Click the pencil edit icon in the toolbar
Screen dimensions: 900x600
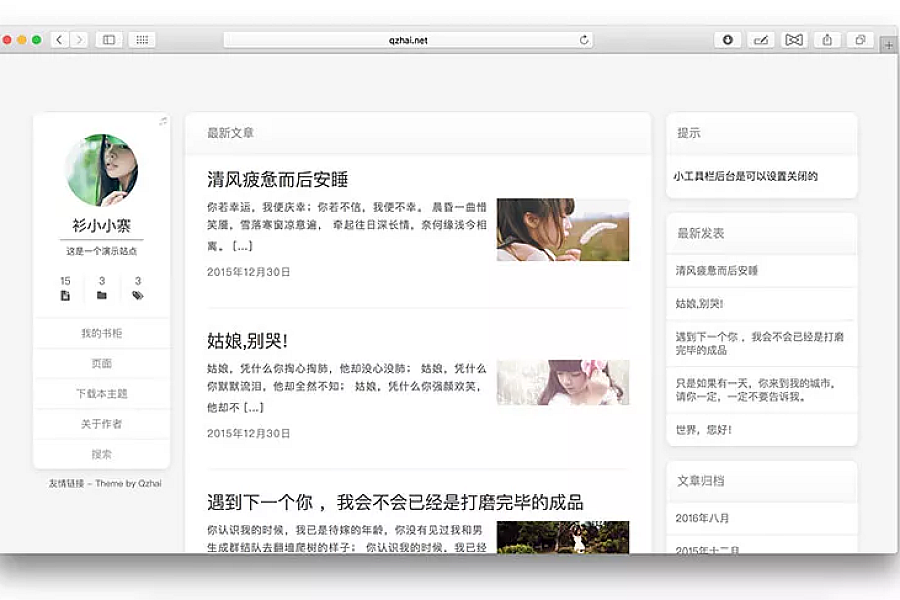pos(761,40)
